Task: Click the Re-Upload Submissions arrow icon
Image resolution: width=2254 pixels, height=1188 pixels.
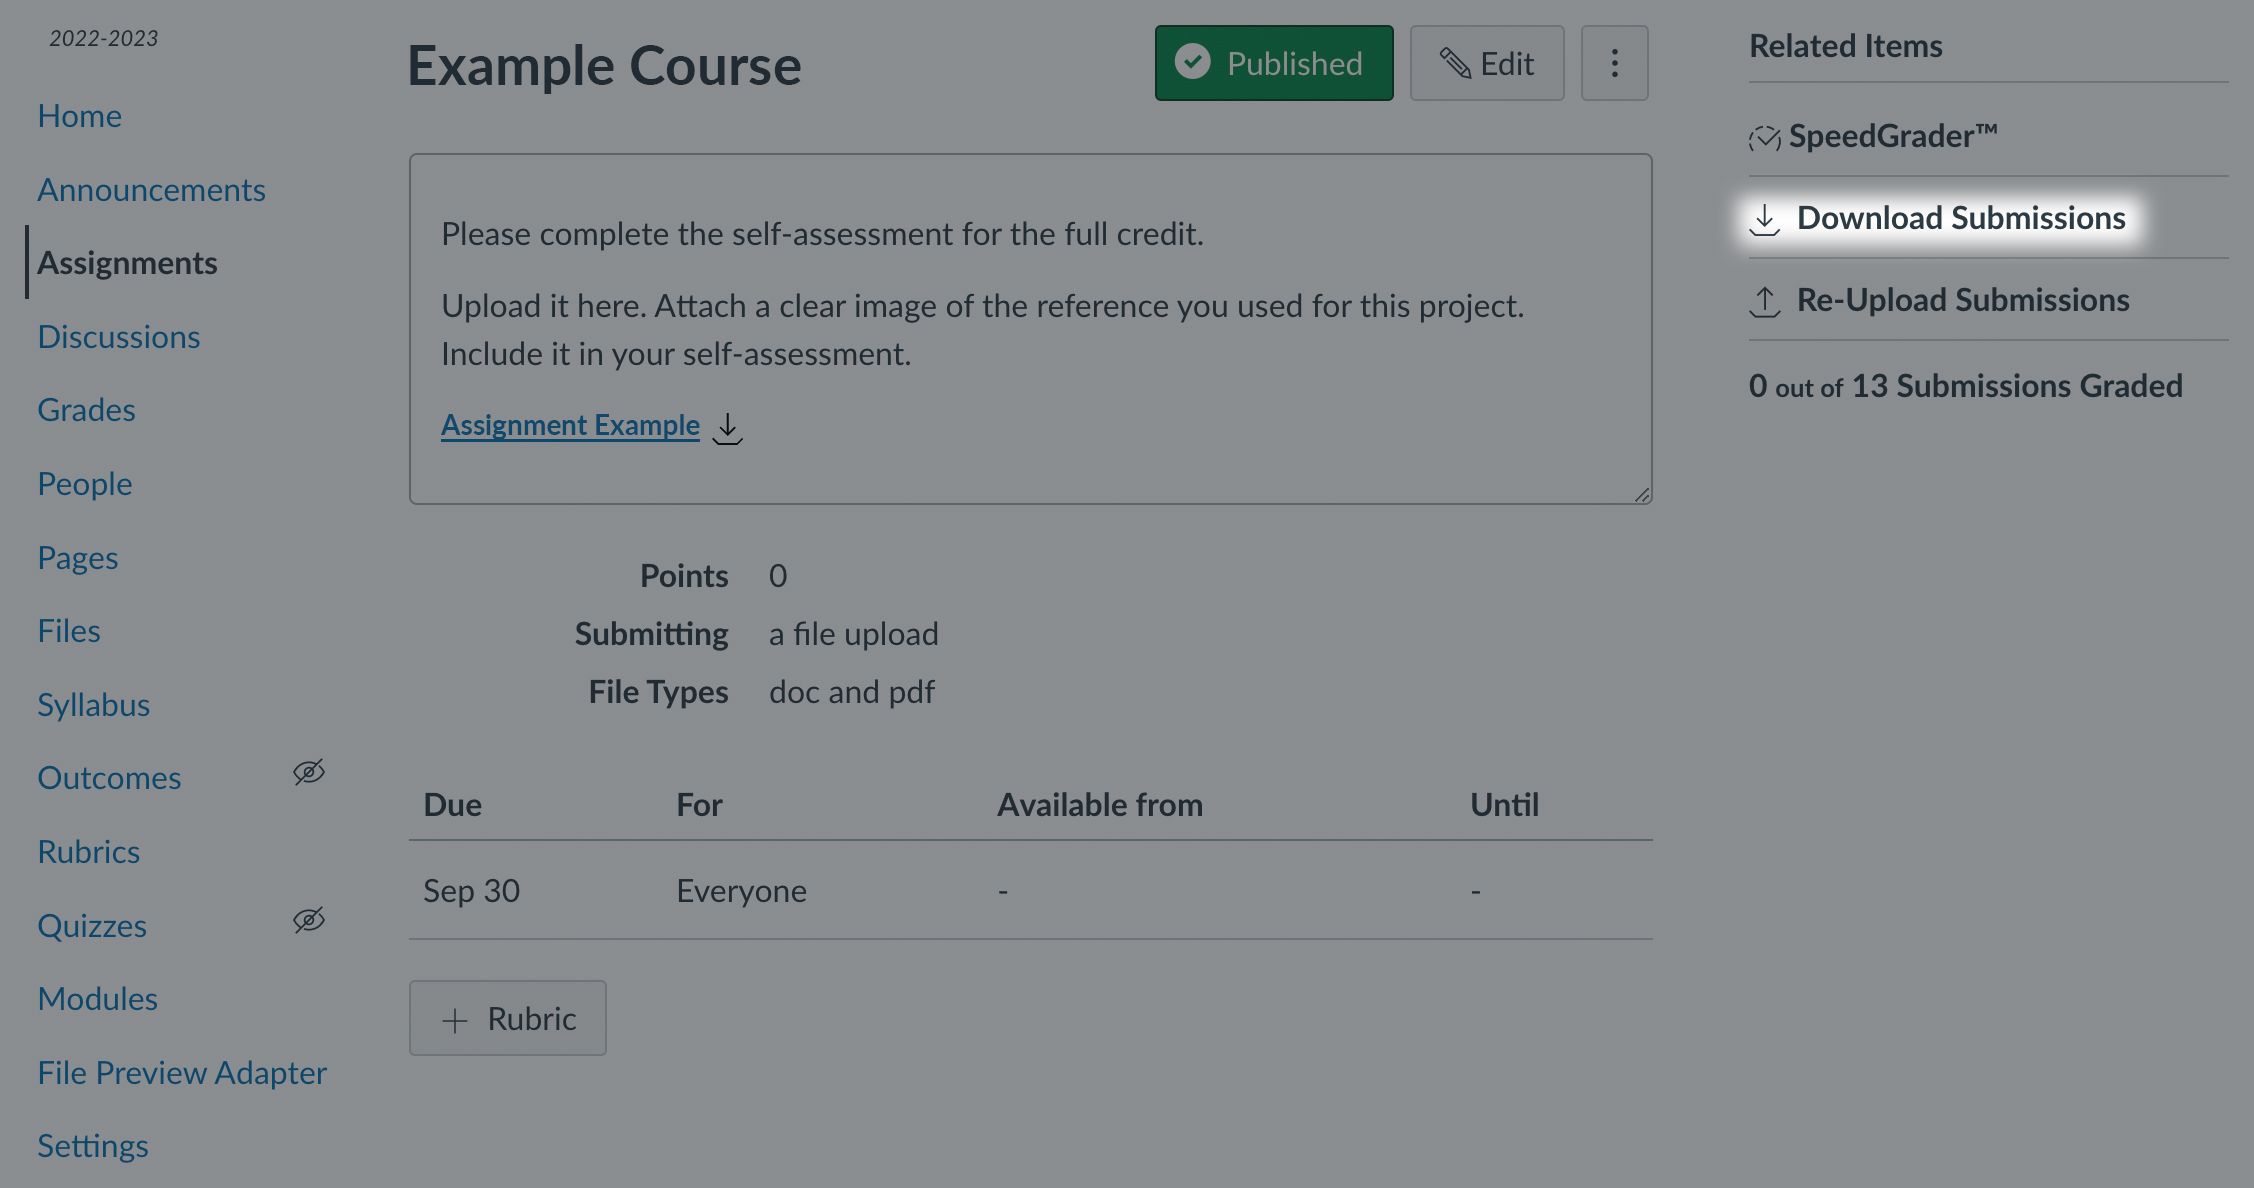Action: coord(1765,301)
